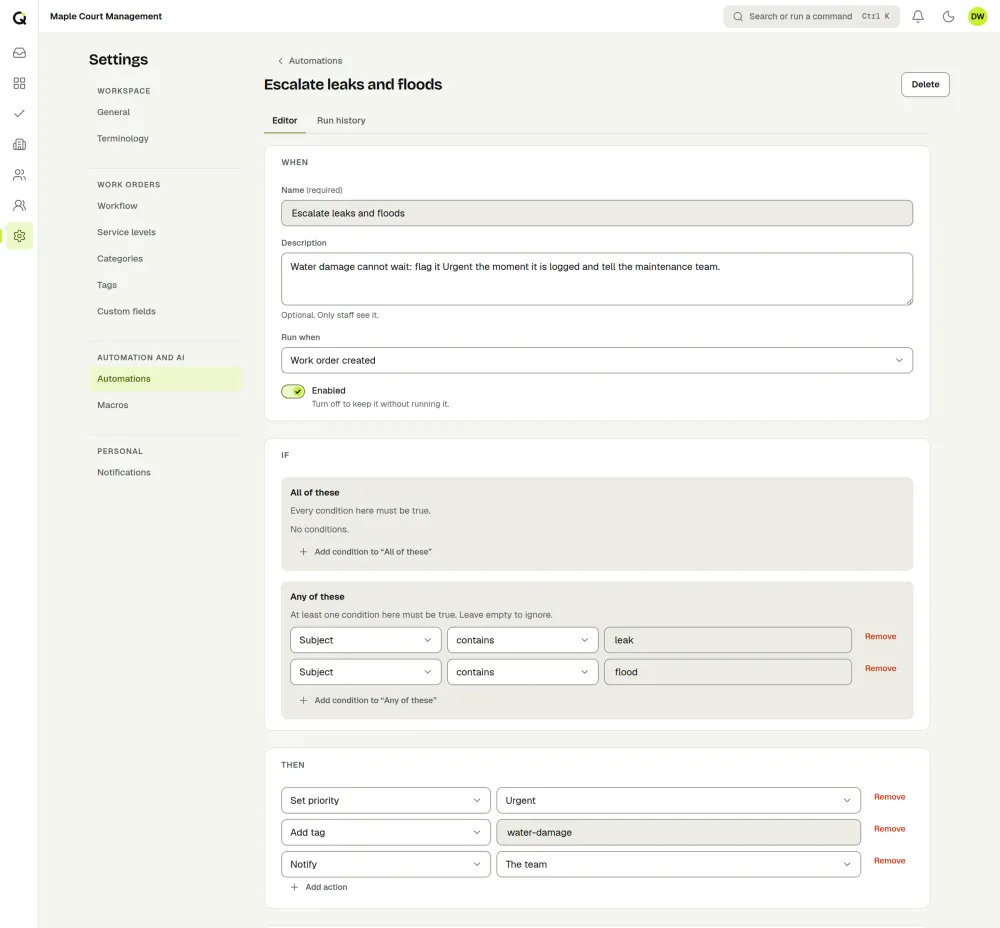Open the Add tag action dropdown
This screenshot has width=1000, height=928.
(386, 832)
